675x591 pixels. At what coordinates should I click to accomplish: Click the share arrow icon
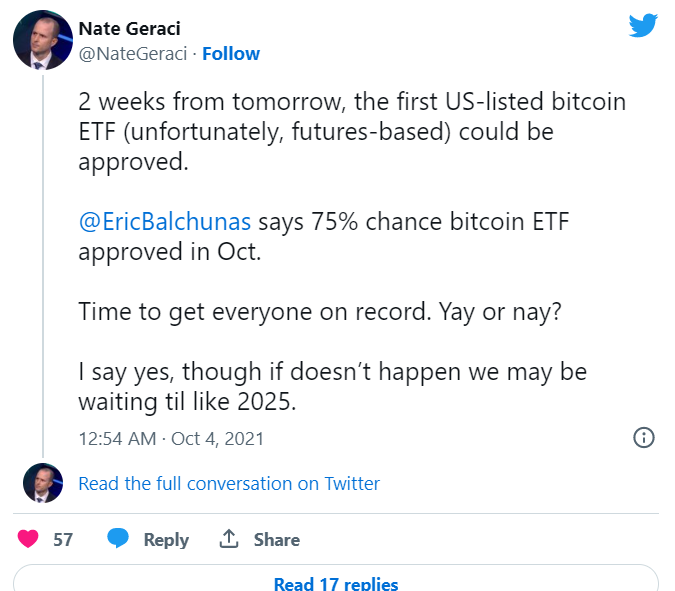click(229, 539)
